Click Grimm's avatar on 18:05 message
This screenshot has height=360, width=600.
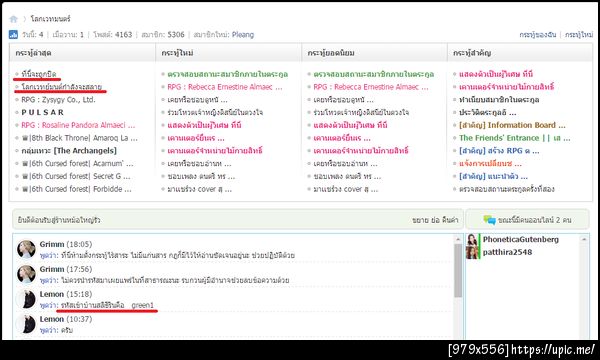pyautogui.click(x=26, y=249)
